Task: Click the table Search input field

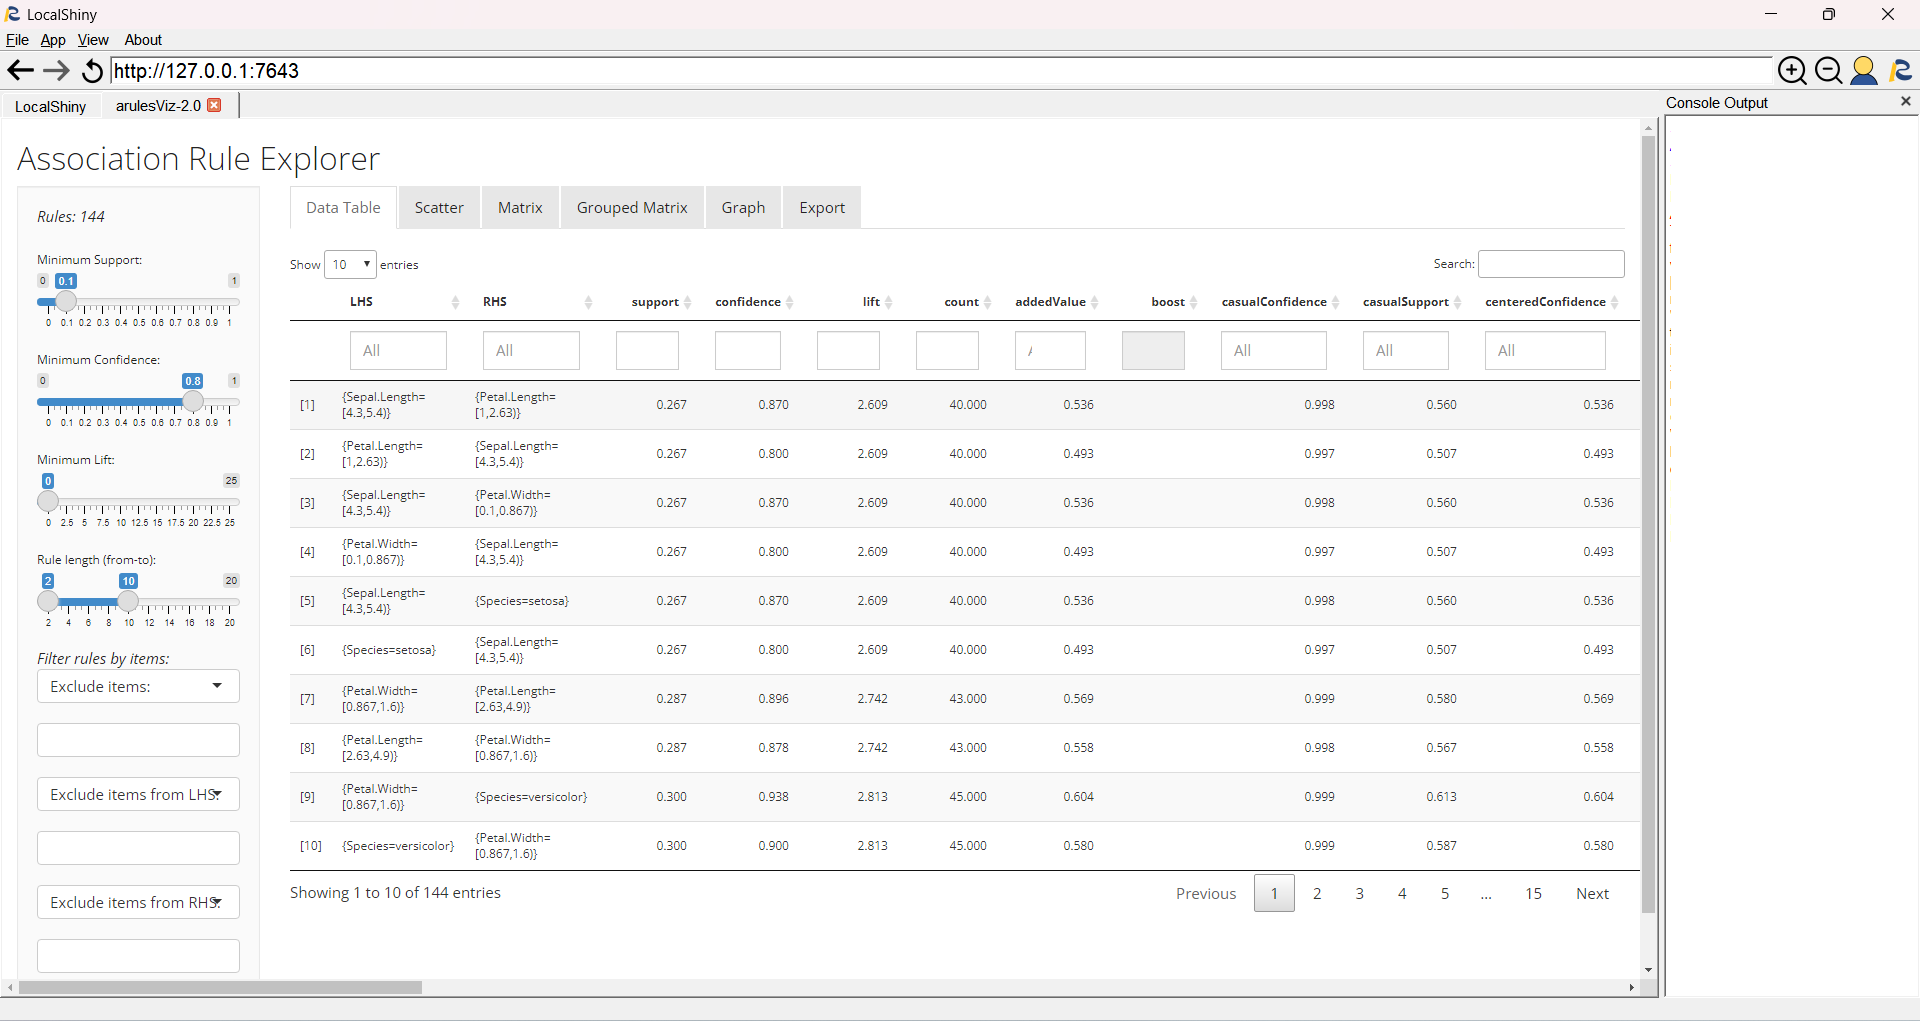Action: 1551,264
